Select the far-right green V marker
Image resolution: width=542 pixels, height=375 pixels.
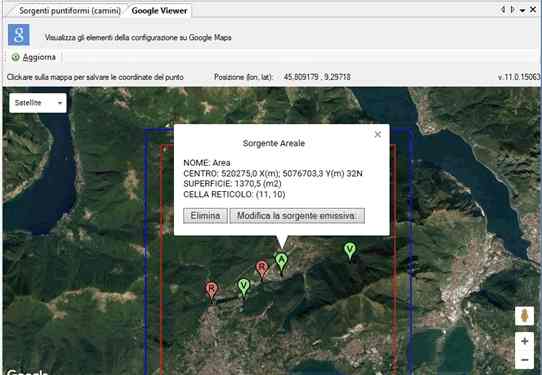point(350,251)
